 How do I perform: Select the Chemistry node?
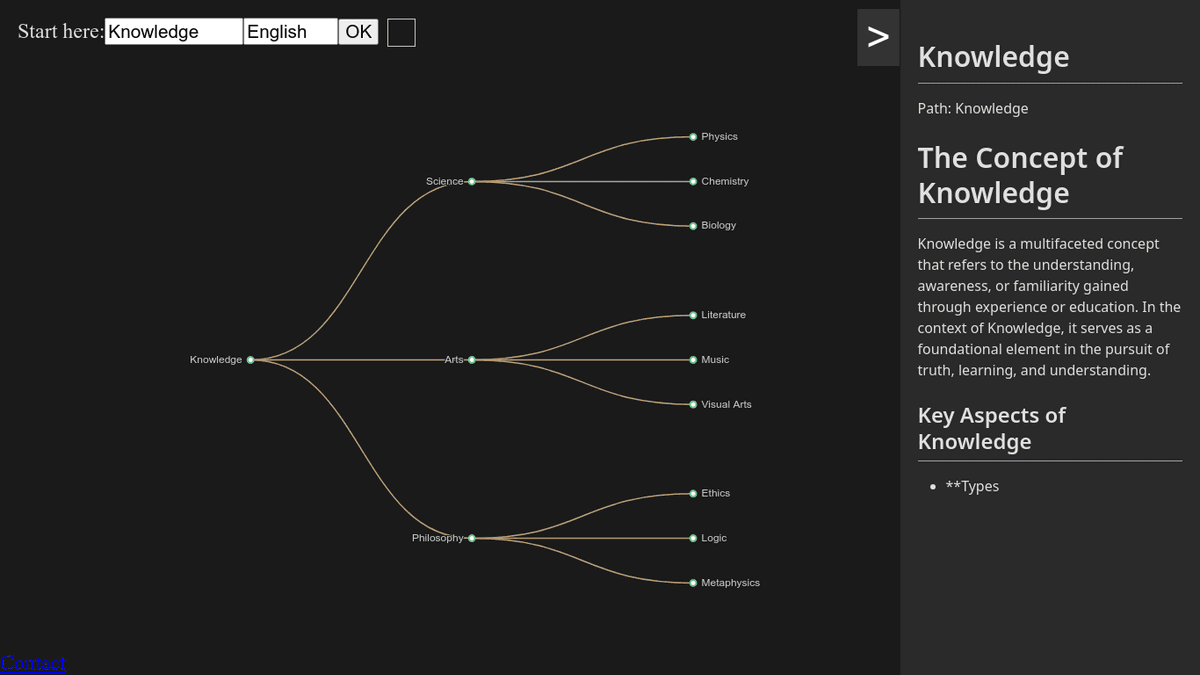(x=693, y=182)
